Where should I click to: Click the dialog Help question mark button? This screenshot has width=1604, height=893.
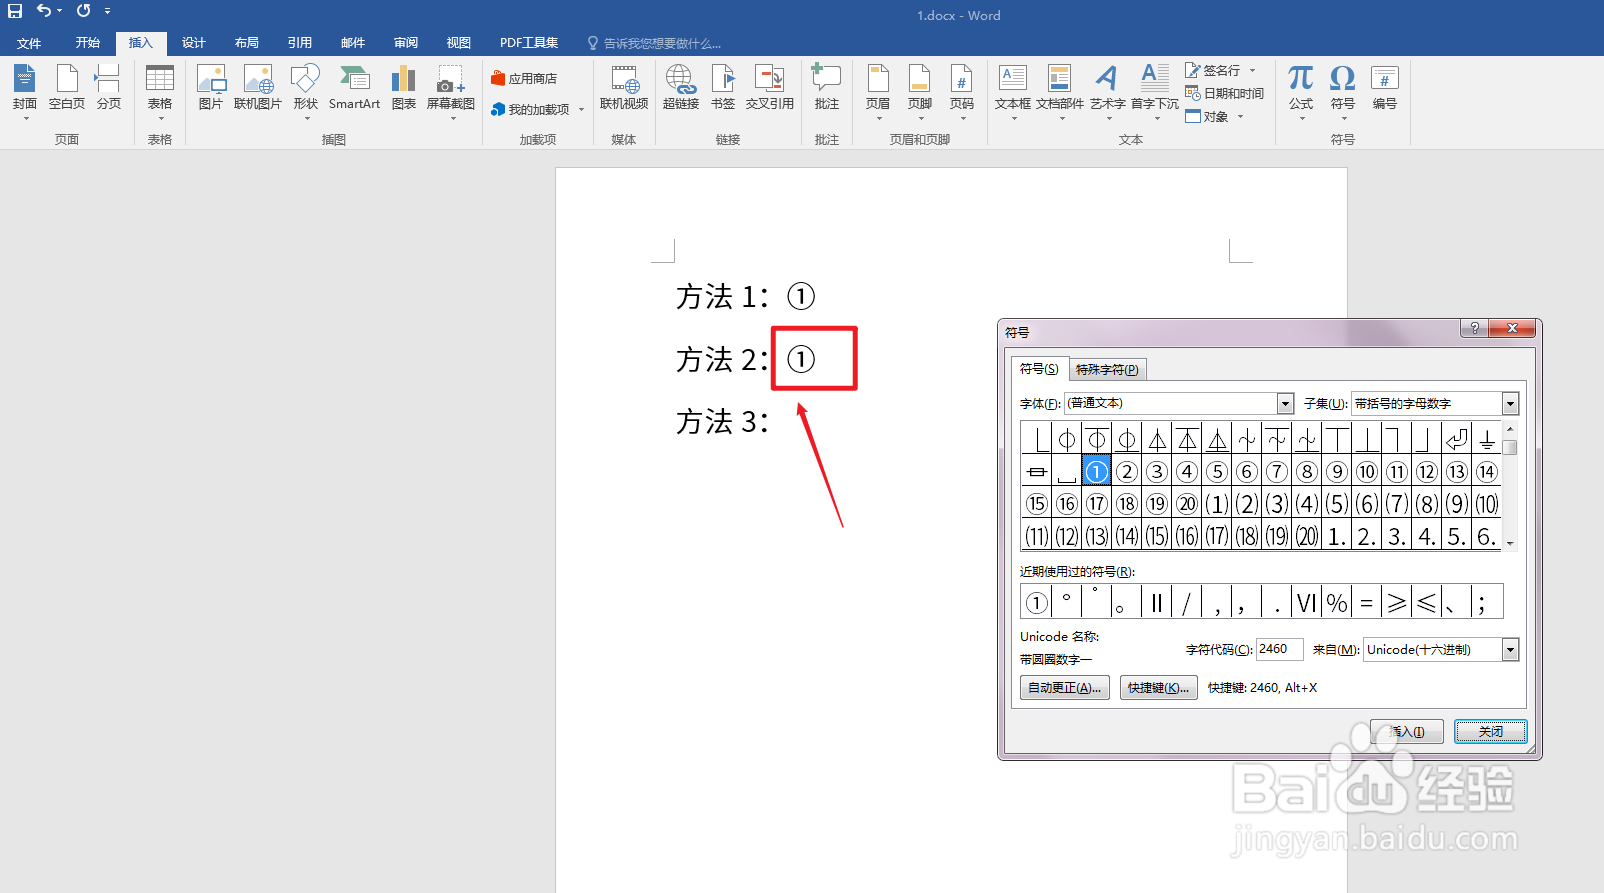[1474, 328]
